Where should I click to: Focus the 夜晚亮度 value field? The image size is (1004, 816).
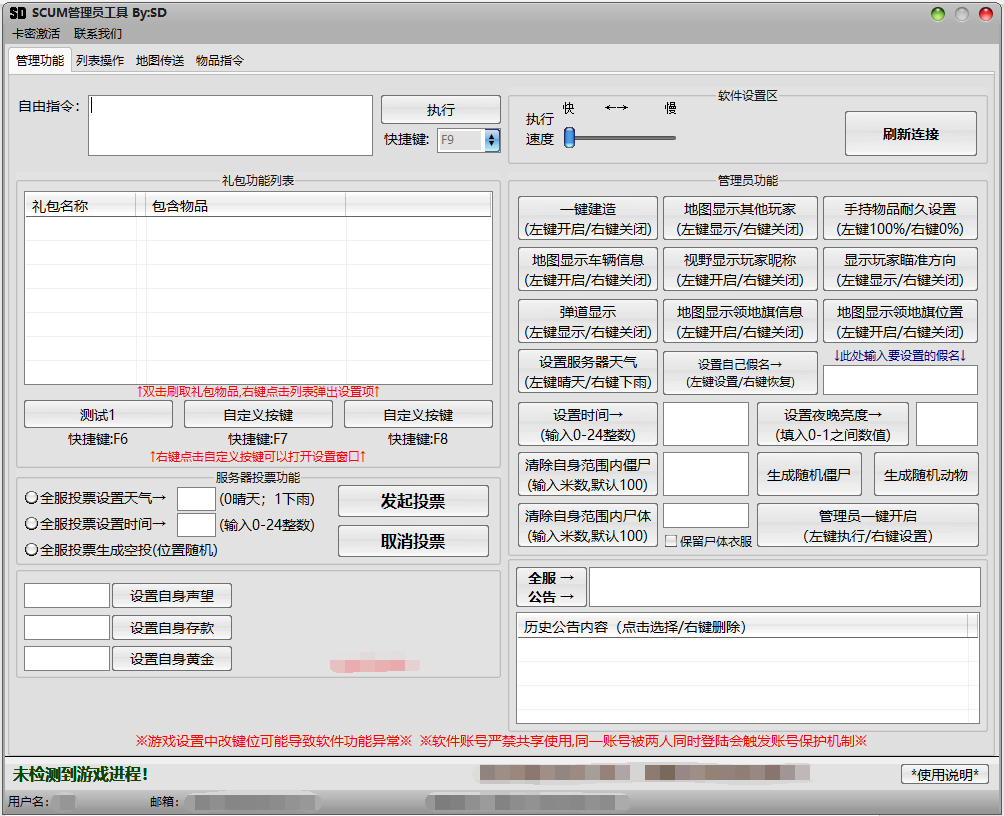click(x=946, y=424)
